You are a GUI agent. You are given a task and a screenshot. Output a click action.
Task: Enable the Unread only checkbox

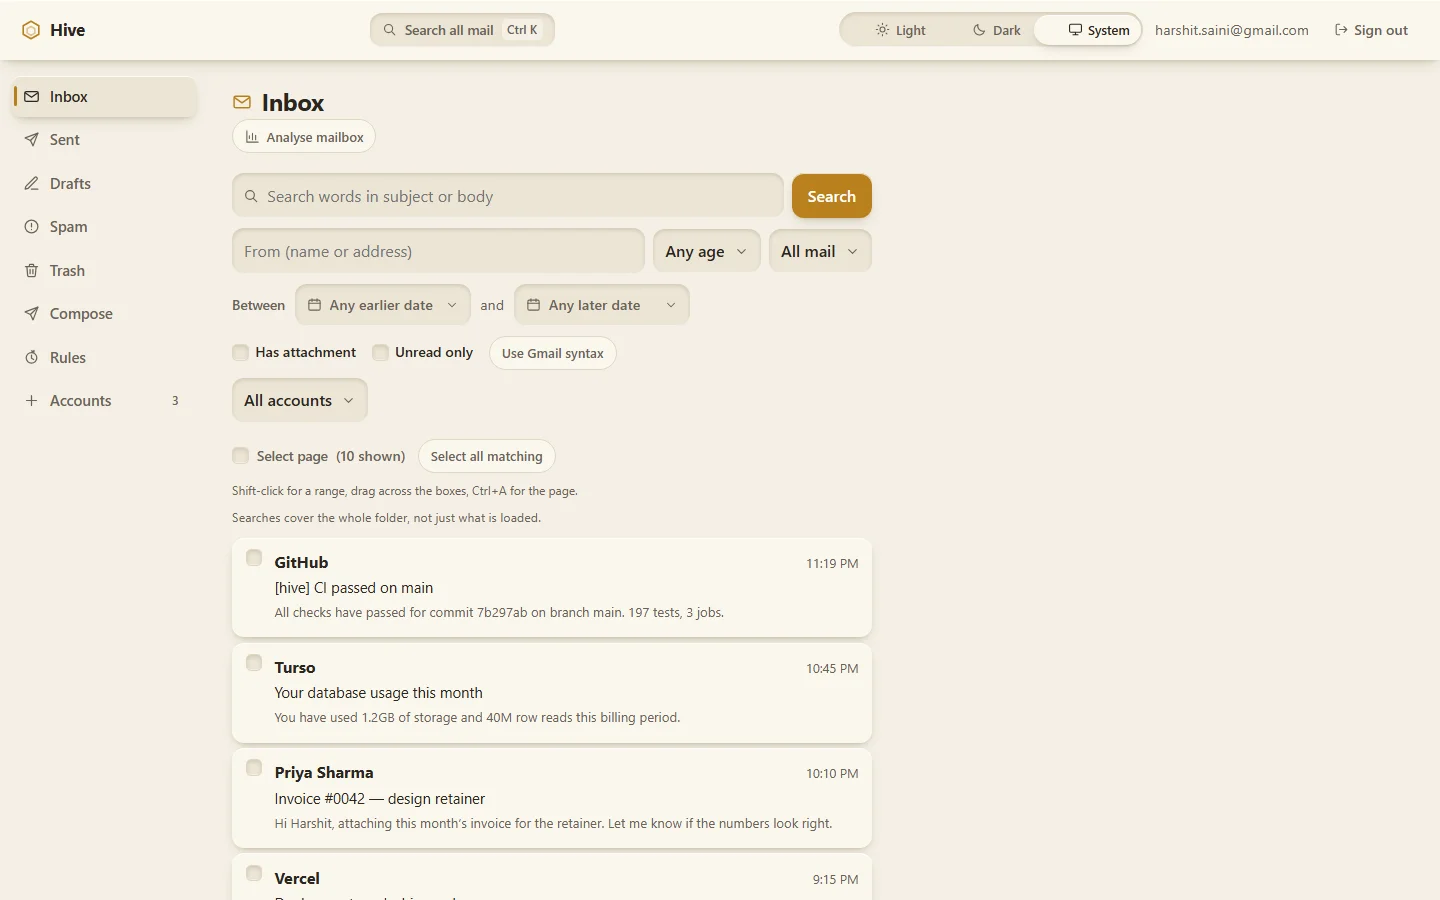tap(380, 352)
